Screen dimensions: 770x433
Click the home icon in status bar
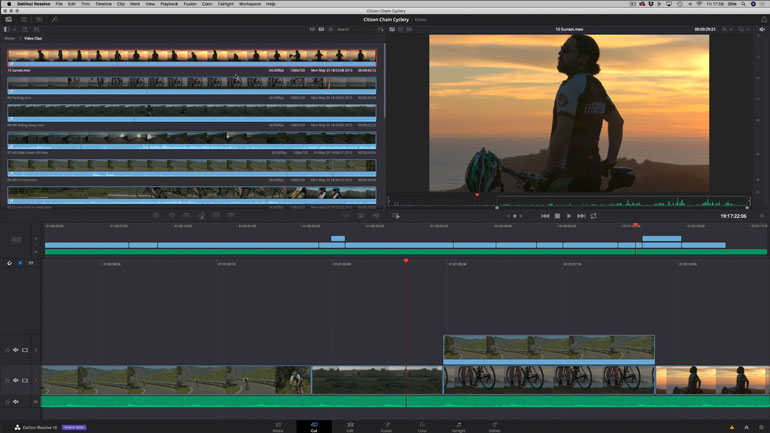746,428
